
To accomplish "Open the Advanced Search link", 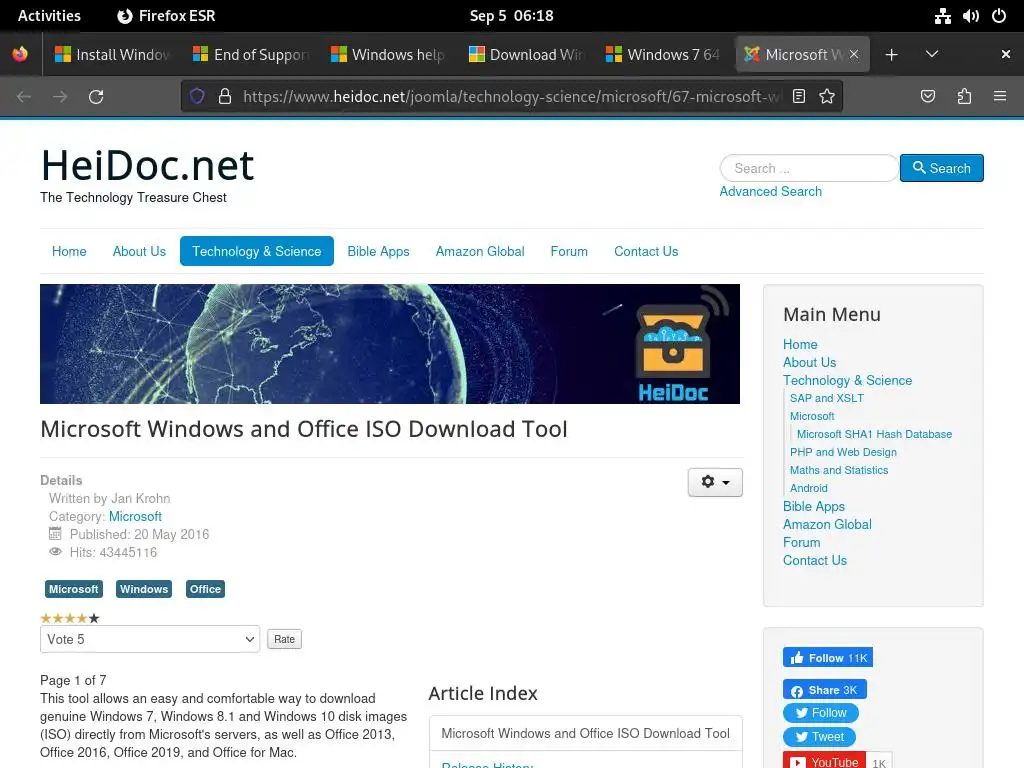I will click(x=771, y=191).
